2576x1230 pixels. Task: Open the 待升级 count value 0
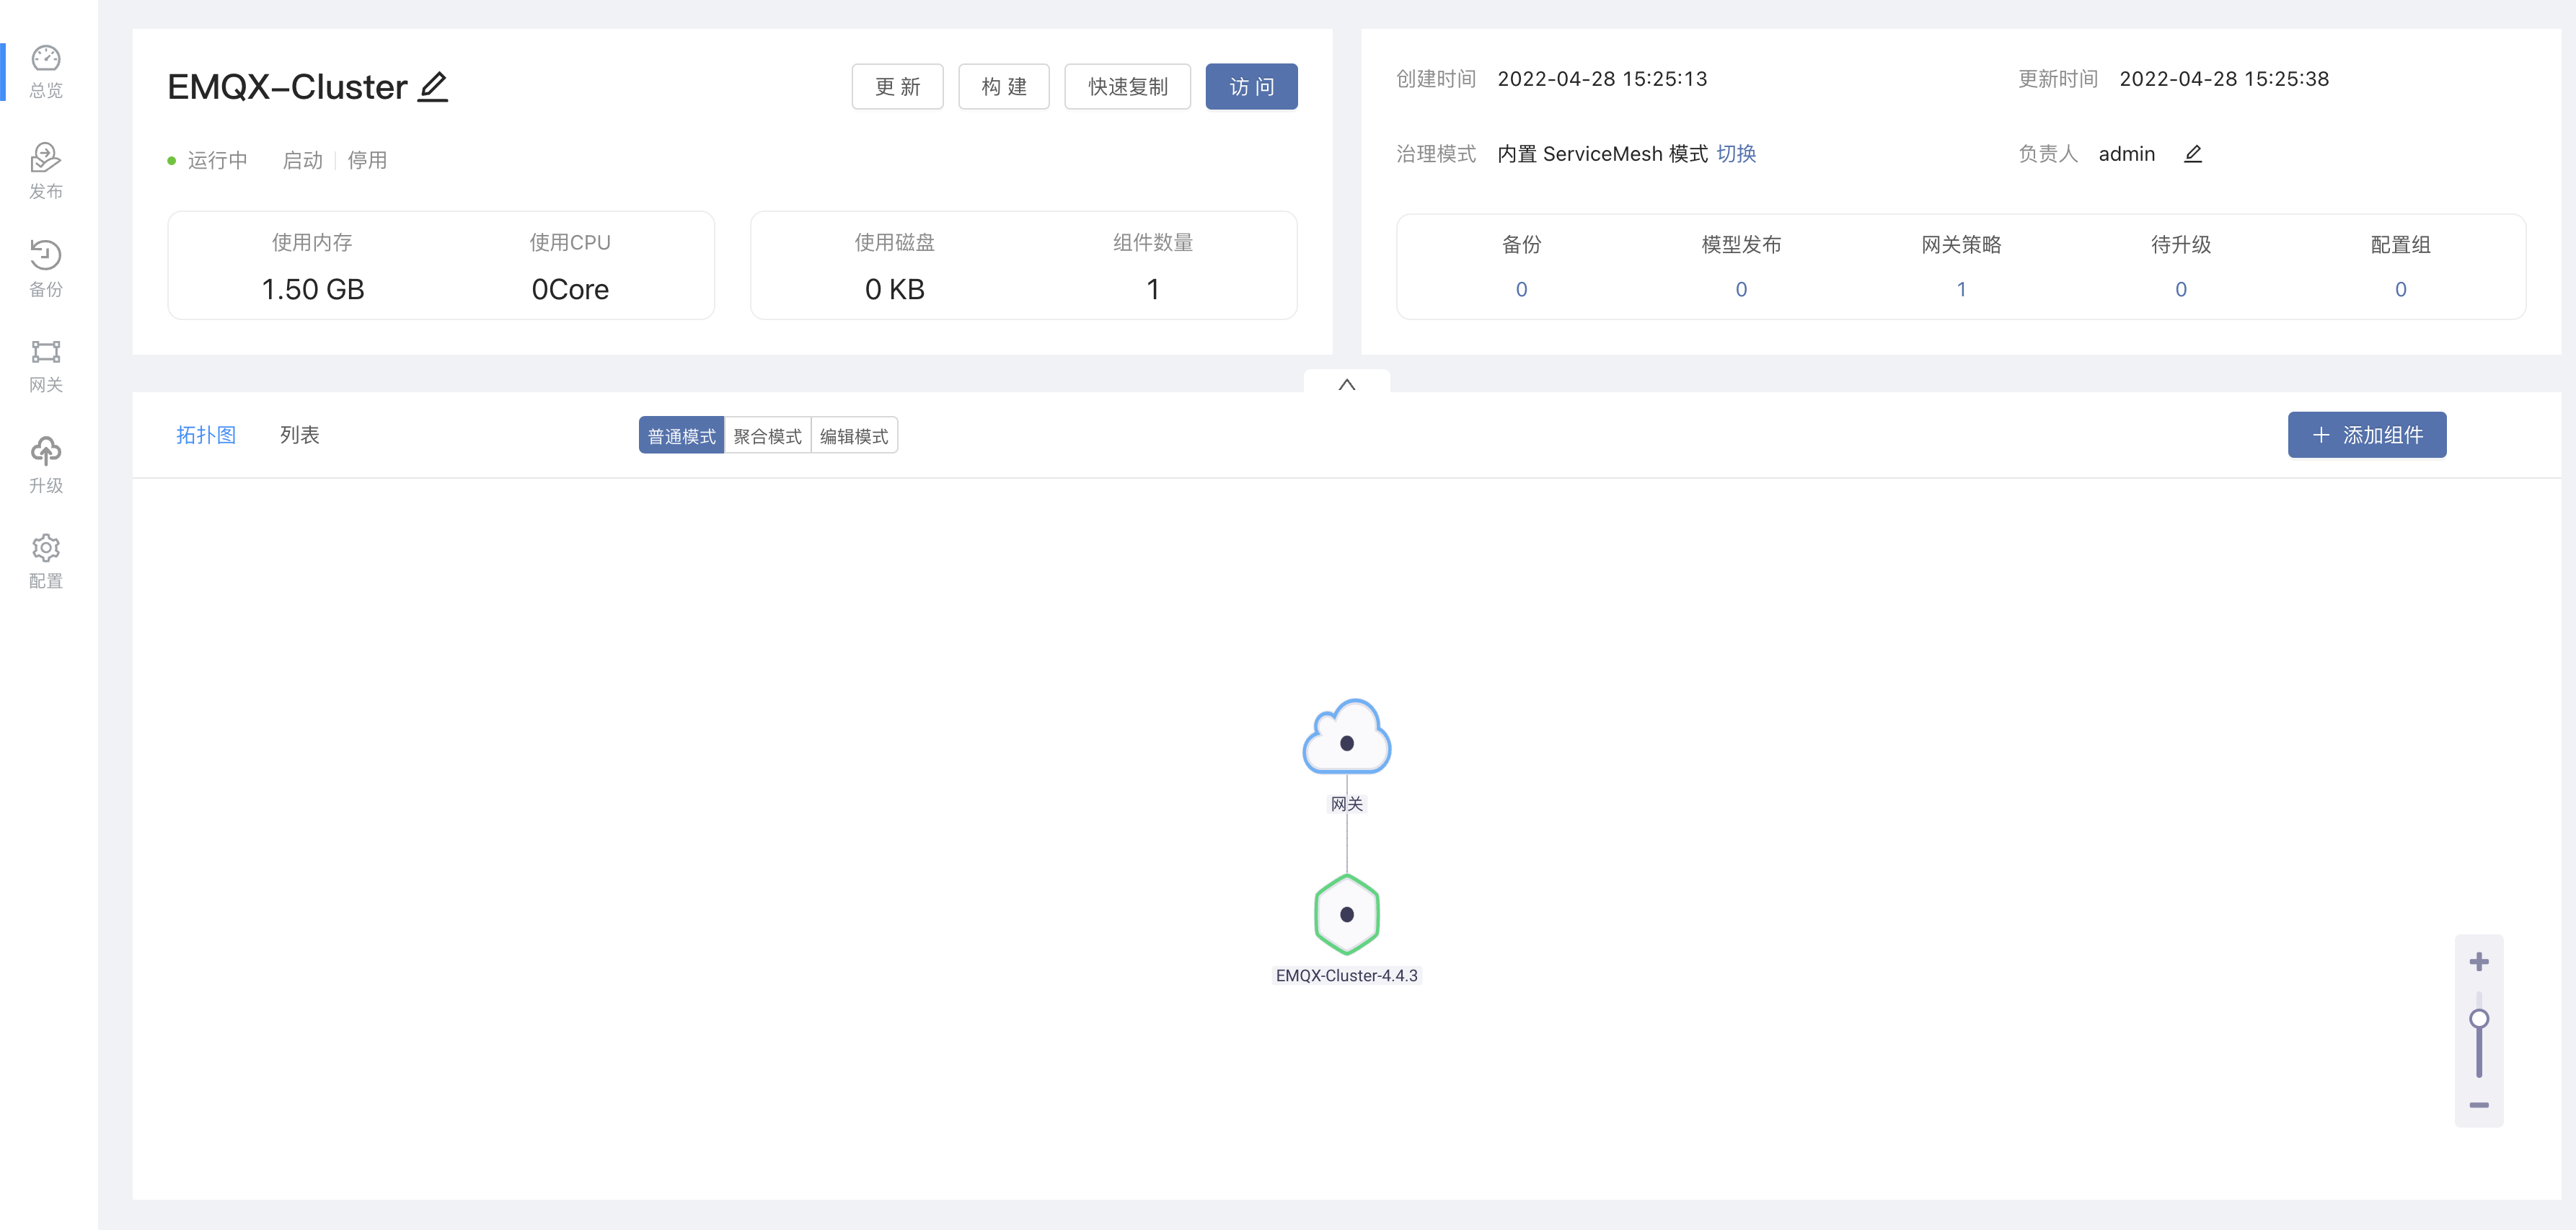point(2181,290)
